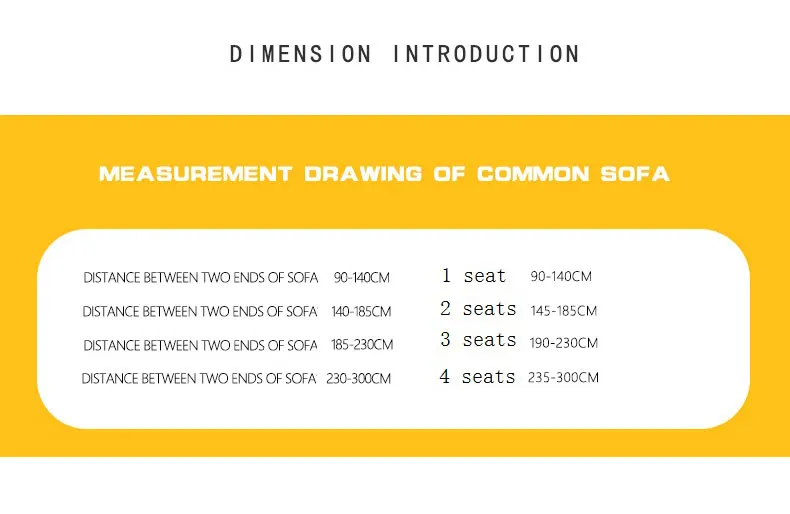This screenshot has height=514, width=790.
Task: Select the '4 seats' label
Action: tap(477, 377)
